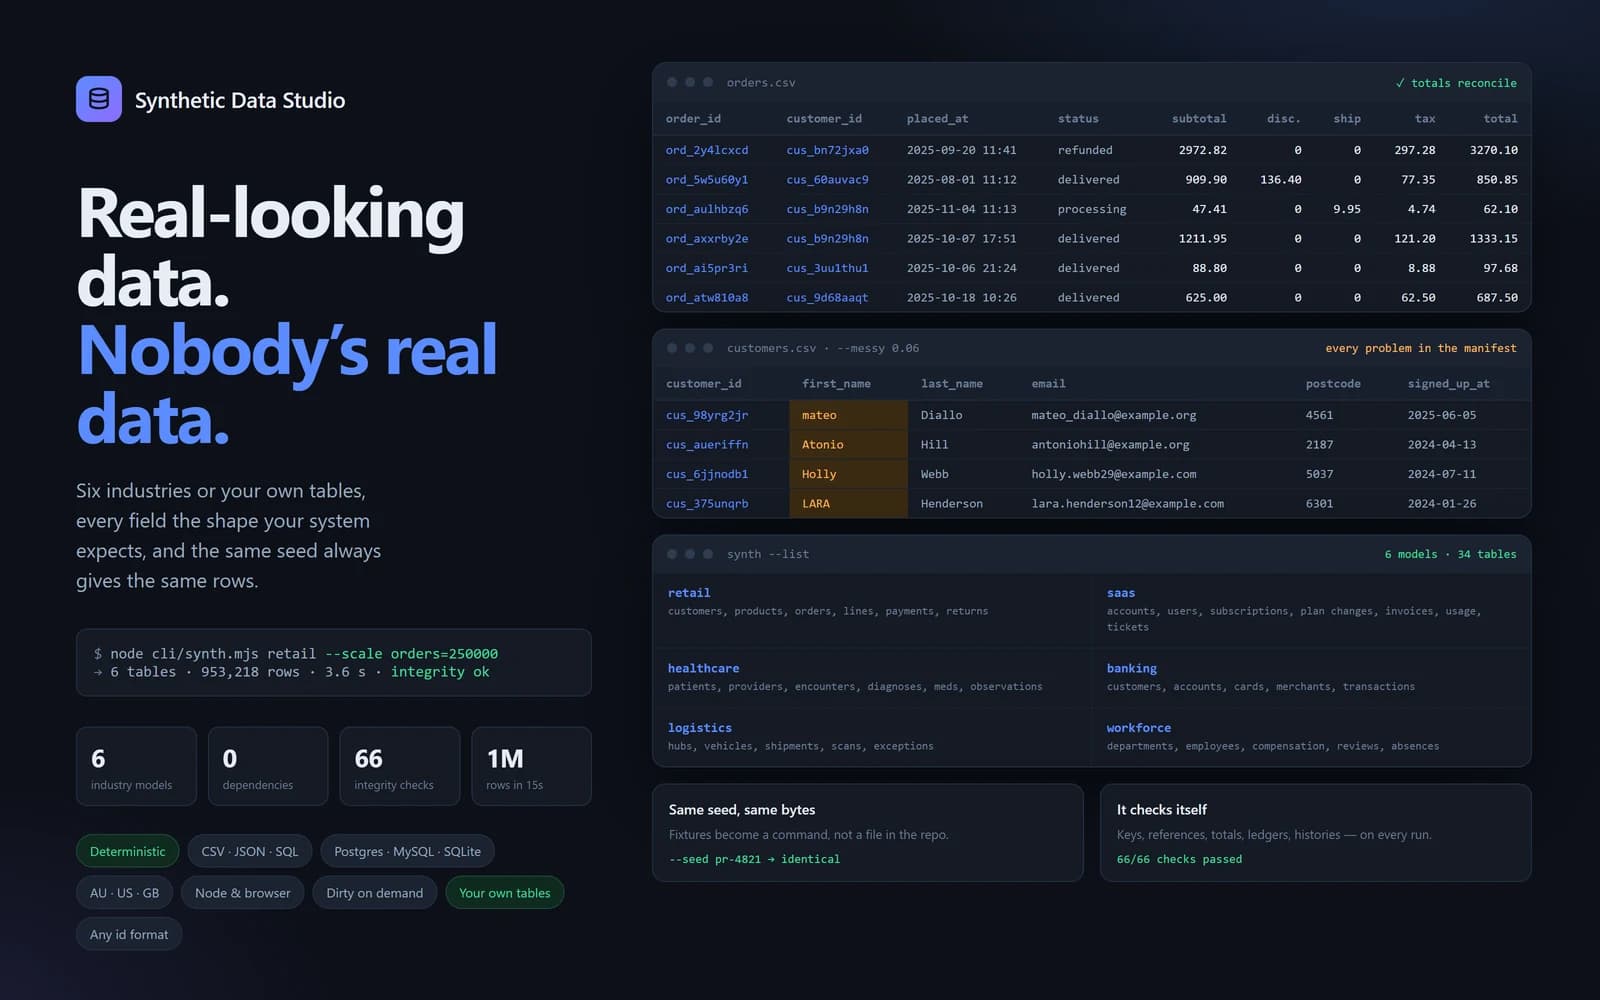
Task: Click the Postgres · MySQL · SQLite pill
Action: [x=407, y=851]
